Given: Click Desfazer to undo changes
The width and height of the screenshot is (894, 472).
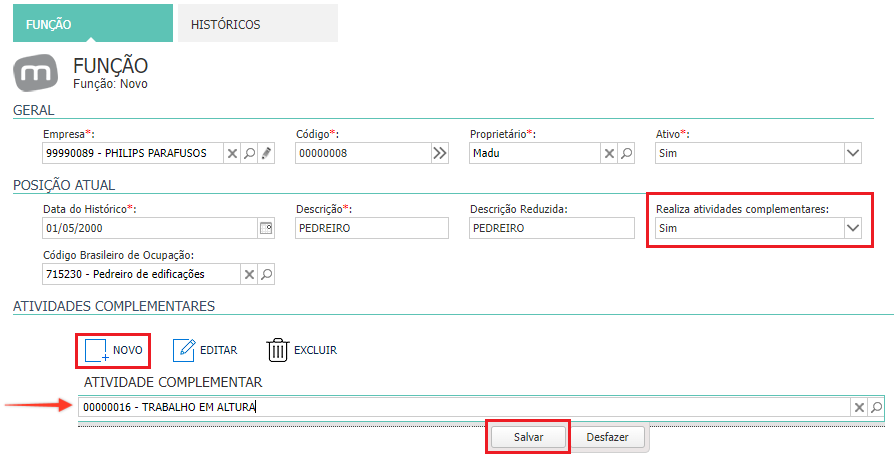Looking at the screenshot, I should point(607,437).
